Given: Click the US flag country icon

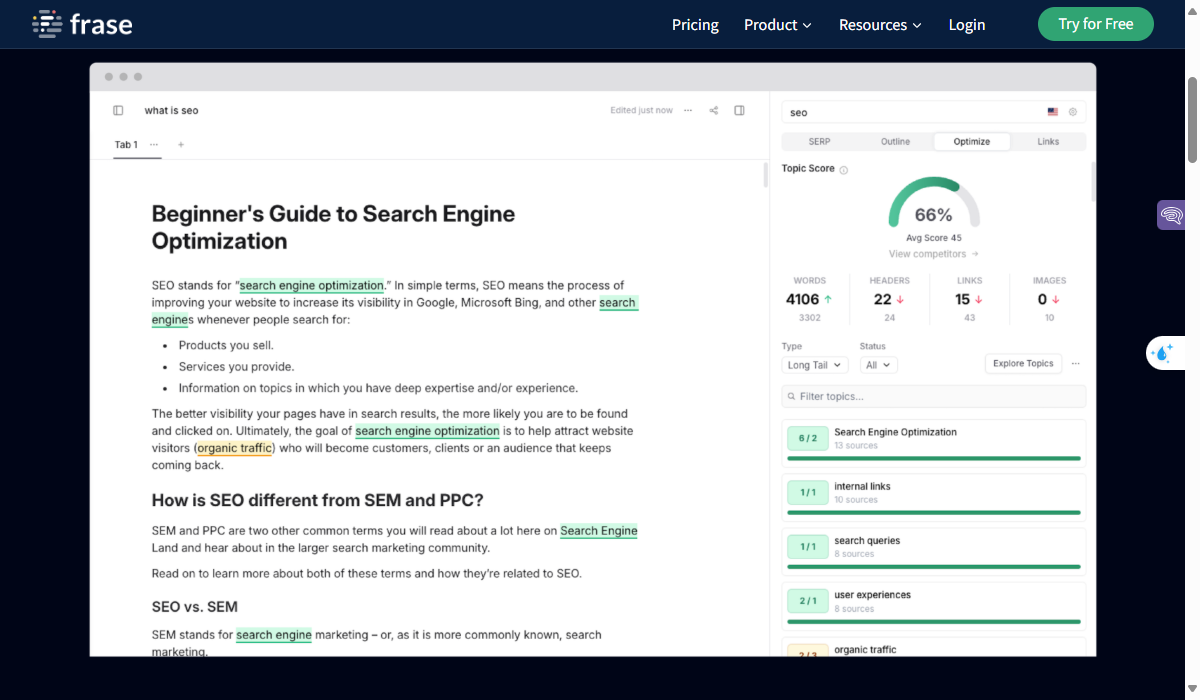Looking at the screenshot, I should click(x=1053, y=112).
